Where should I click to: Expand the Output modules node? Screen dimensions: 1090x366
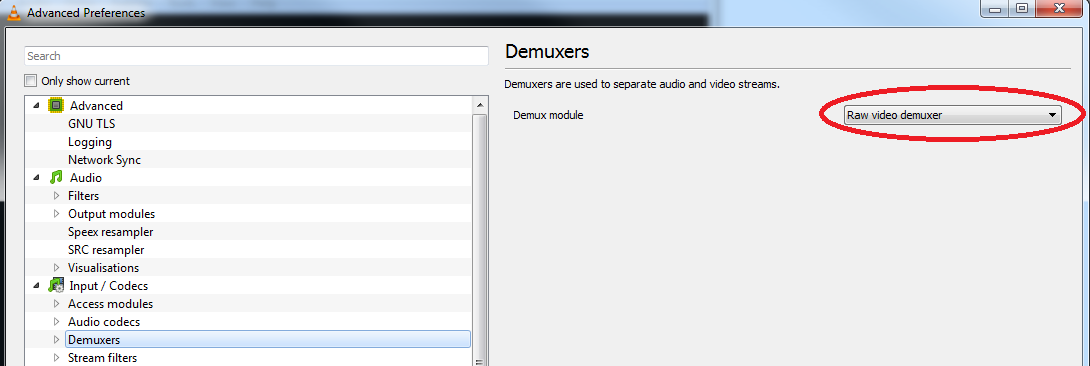(x=56, y=214)
